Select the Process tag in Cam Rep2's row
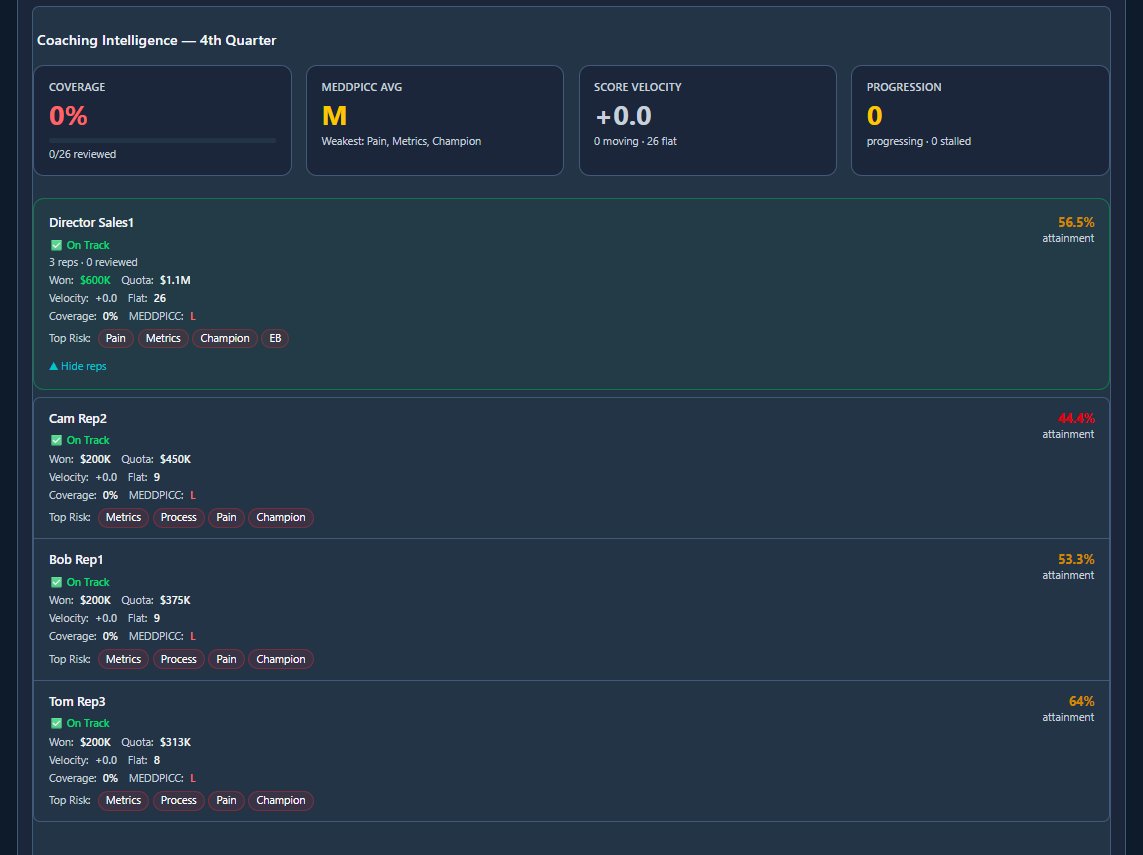Viewport: 1143px width, 855px height. [178, 517]
